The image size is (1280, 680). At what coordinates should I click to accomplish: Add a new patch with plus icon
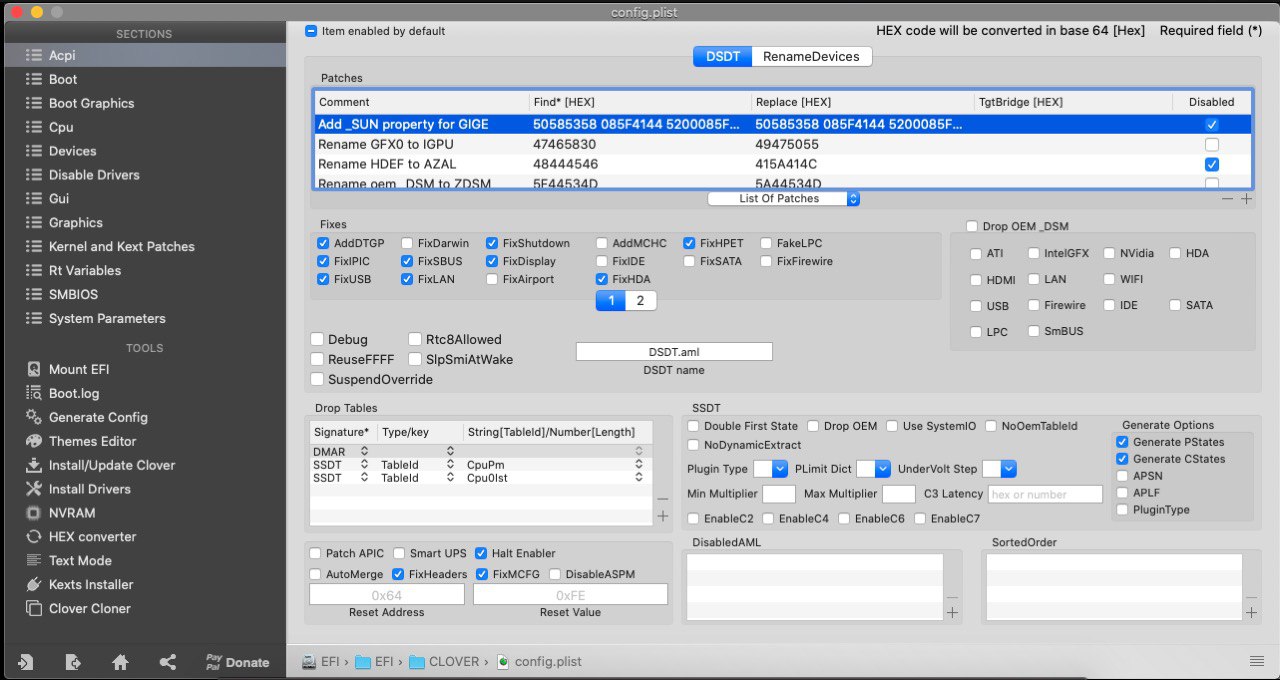[x=1246, y=199]
